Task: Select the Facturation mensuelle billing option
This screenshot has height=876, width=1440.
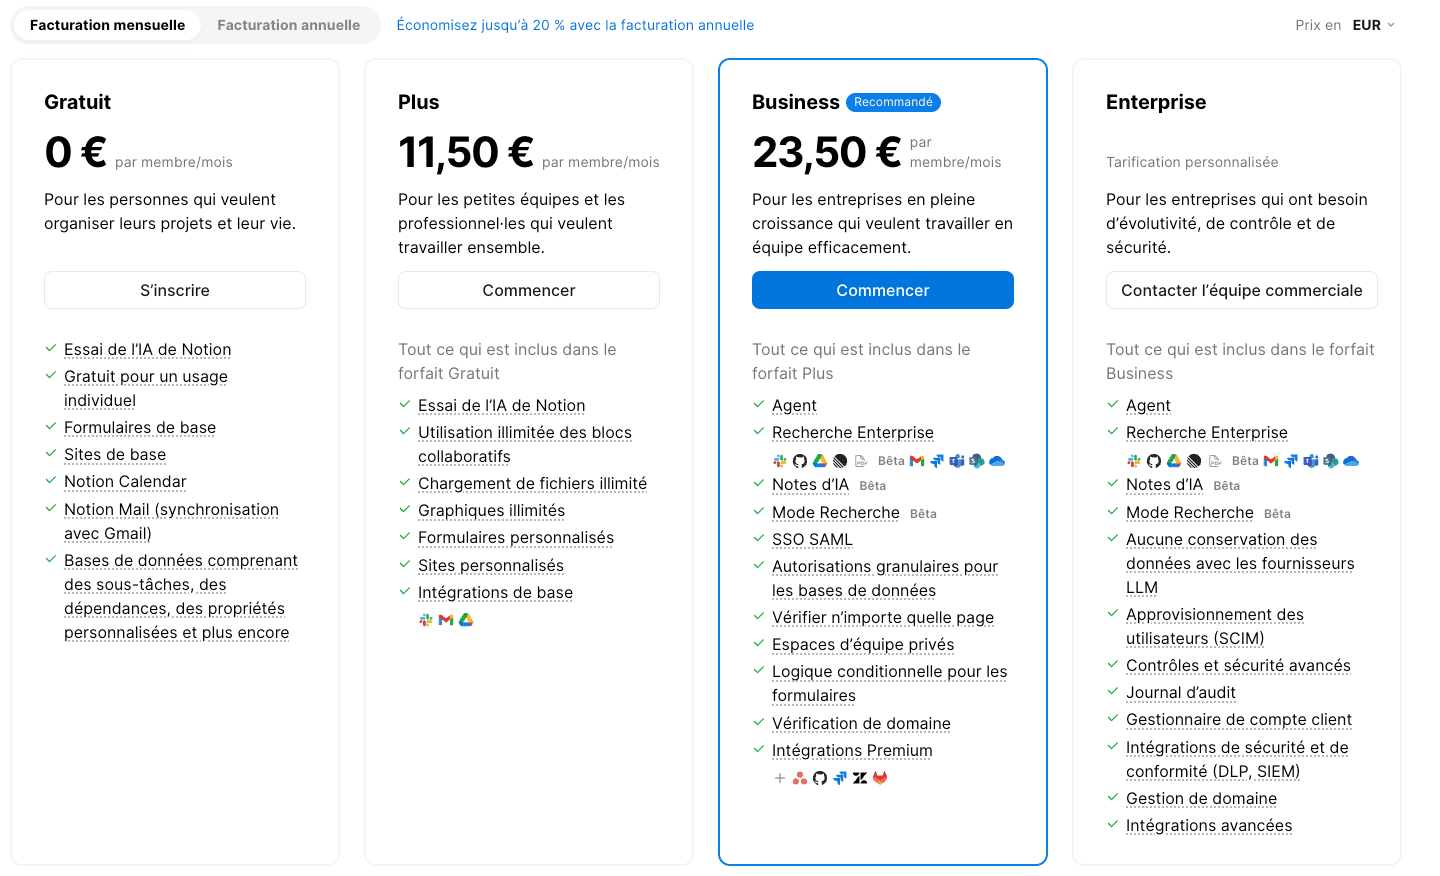Action: [106, 25]
